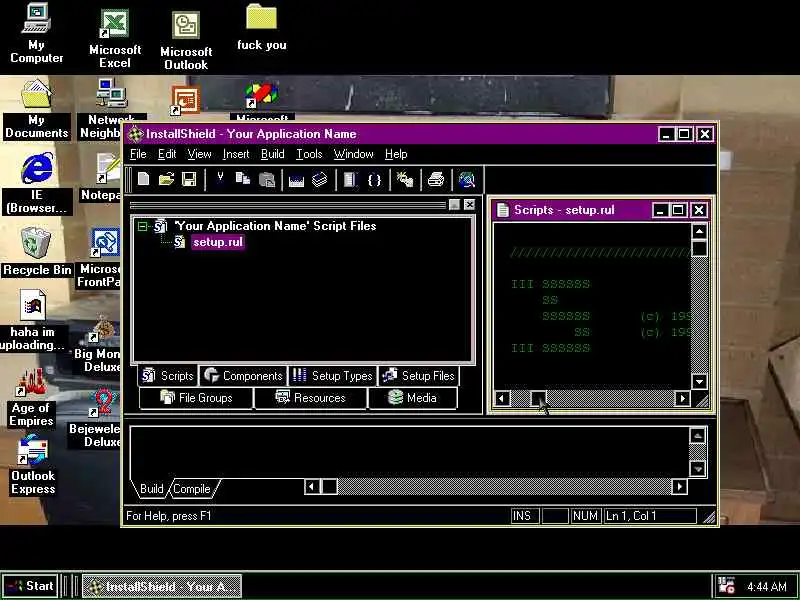Screen dimensions: 800x600
Task: Click the system tray scheduler icon
Action: (x=726, y=586)
